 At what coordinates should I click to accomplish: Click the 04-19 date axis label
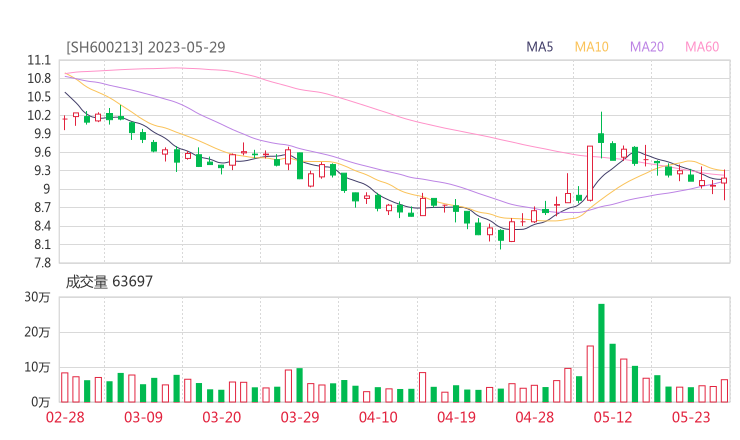point(456,417)
